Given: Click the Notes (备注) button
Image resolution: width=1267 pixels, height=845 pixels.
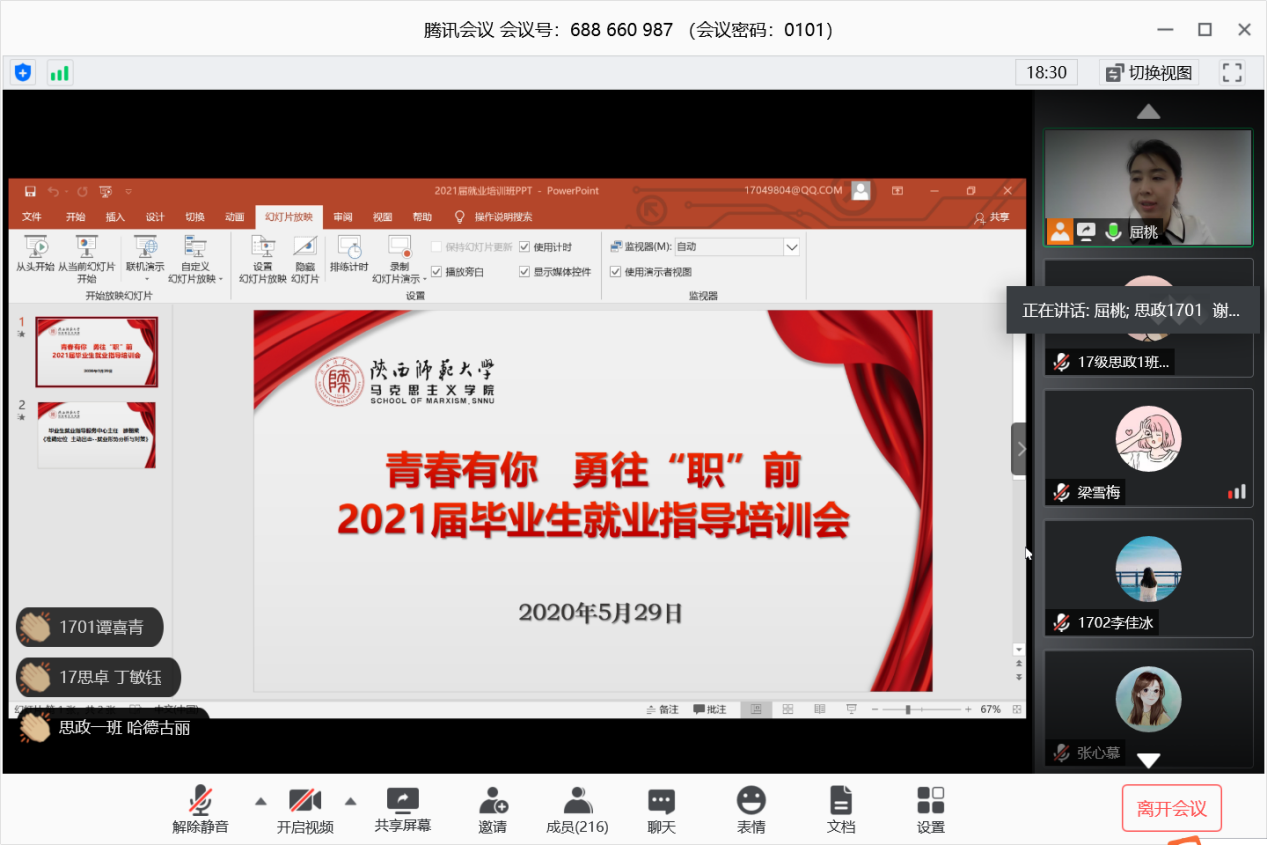Looking at the screenshot, I should pyautogui.click(x=662, y=709).
